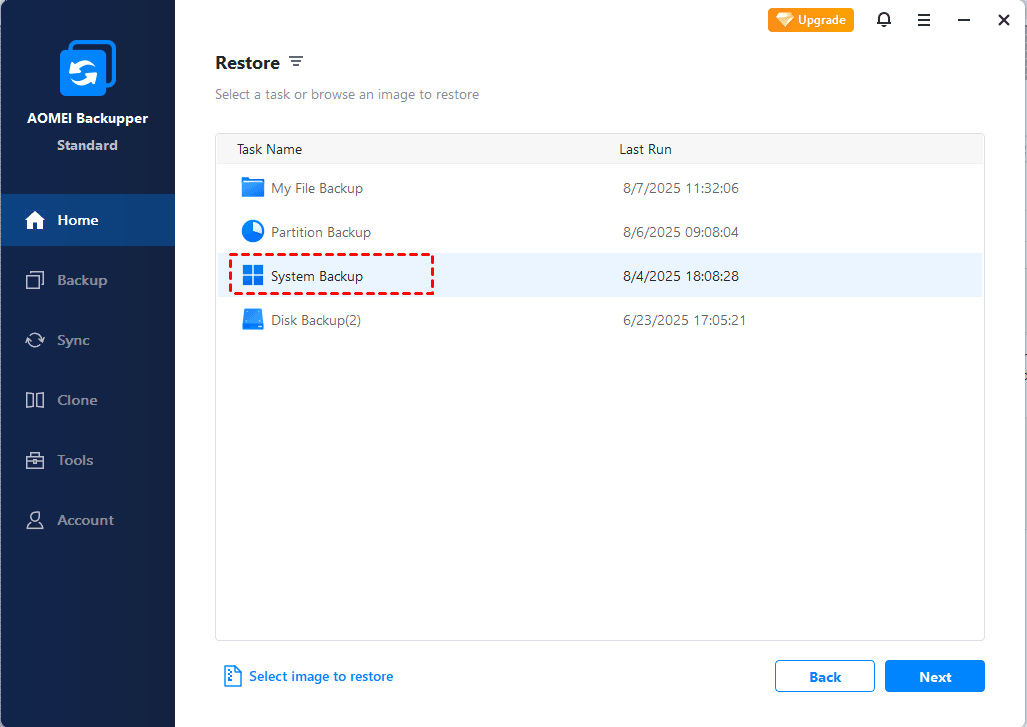
Task: Click the Disk Backup(2) drive icon
Action: 253,320
